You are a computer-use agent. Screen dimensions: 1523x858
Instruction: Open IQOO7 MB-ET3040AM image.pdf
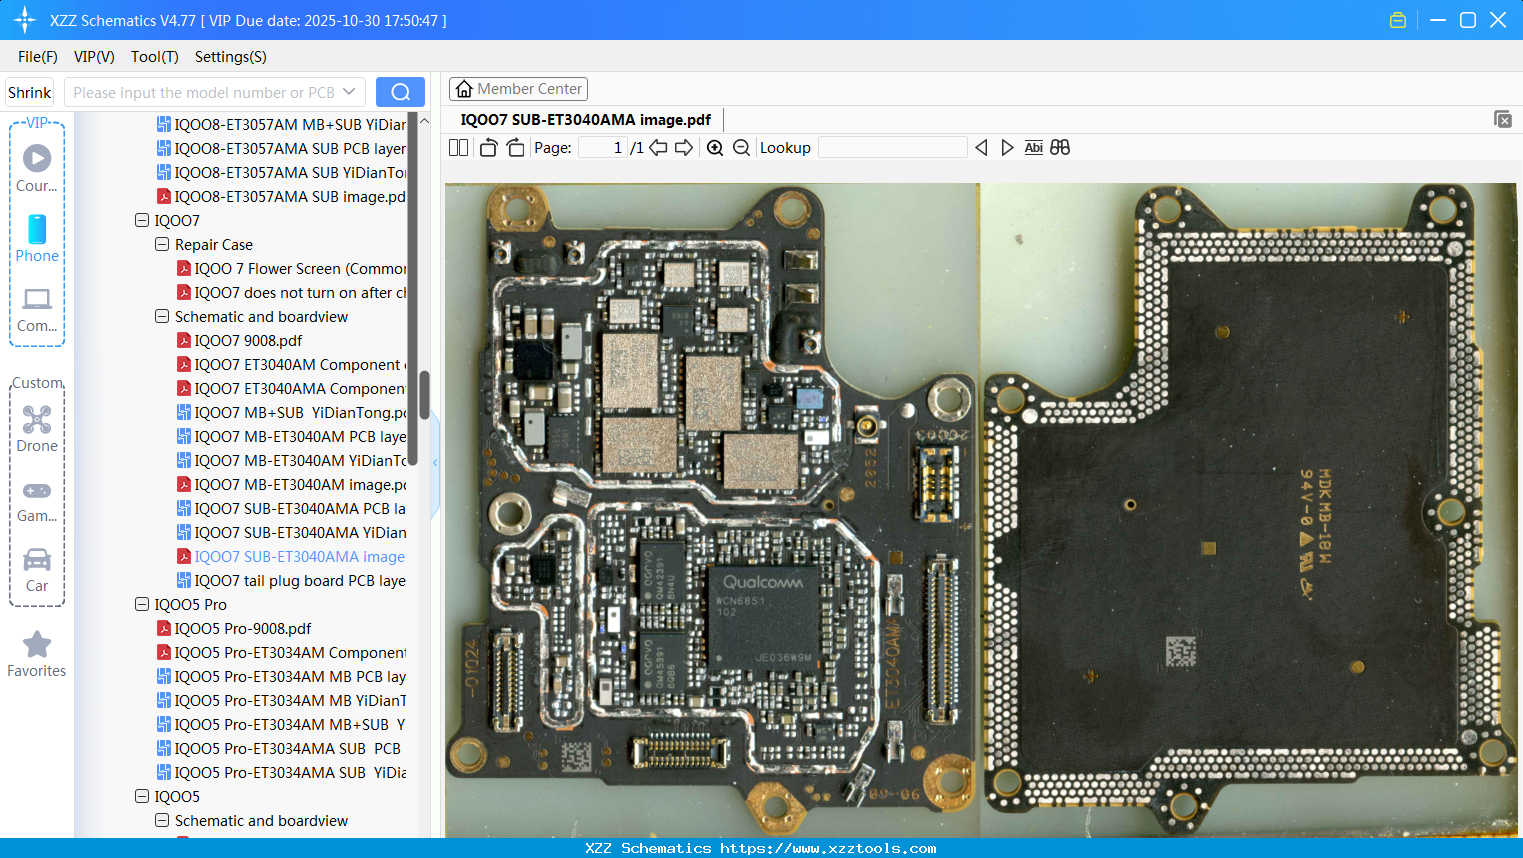coord(300,484)
